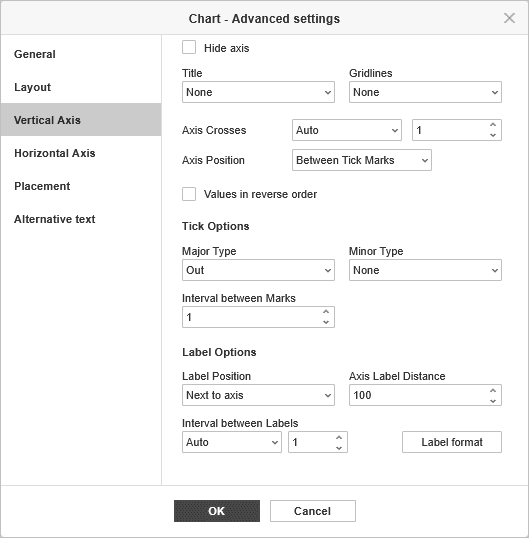Click the Axis Label Distance input field
This screenshot has width=529, height=538.
click(x=418, y=395)
